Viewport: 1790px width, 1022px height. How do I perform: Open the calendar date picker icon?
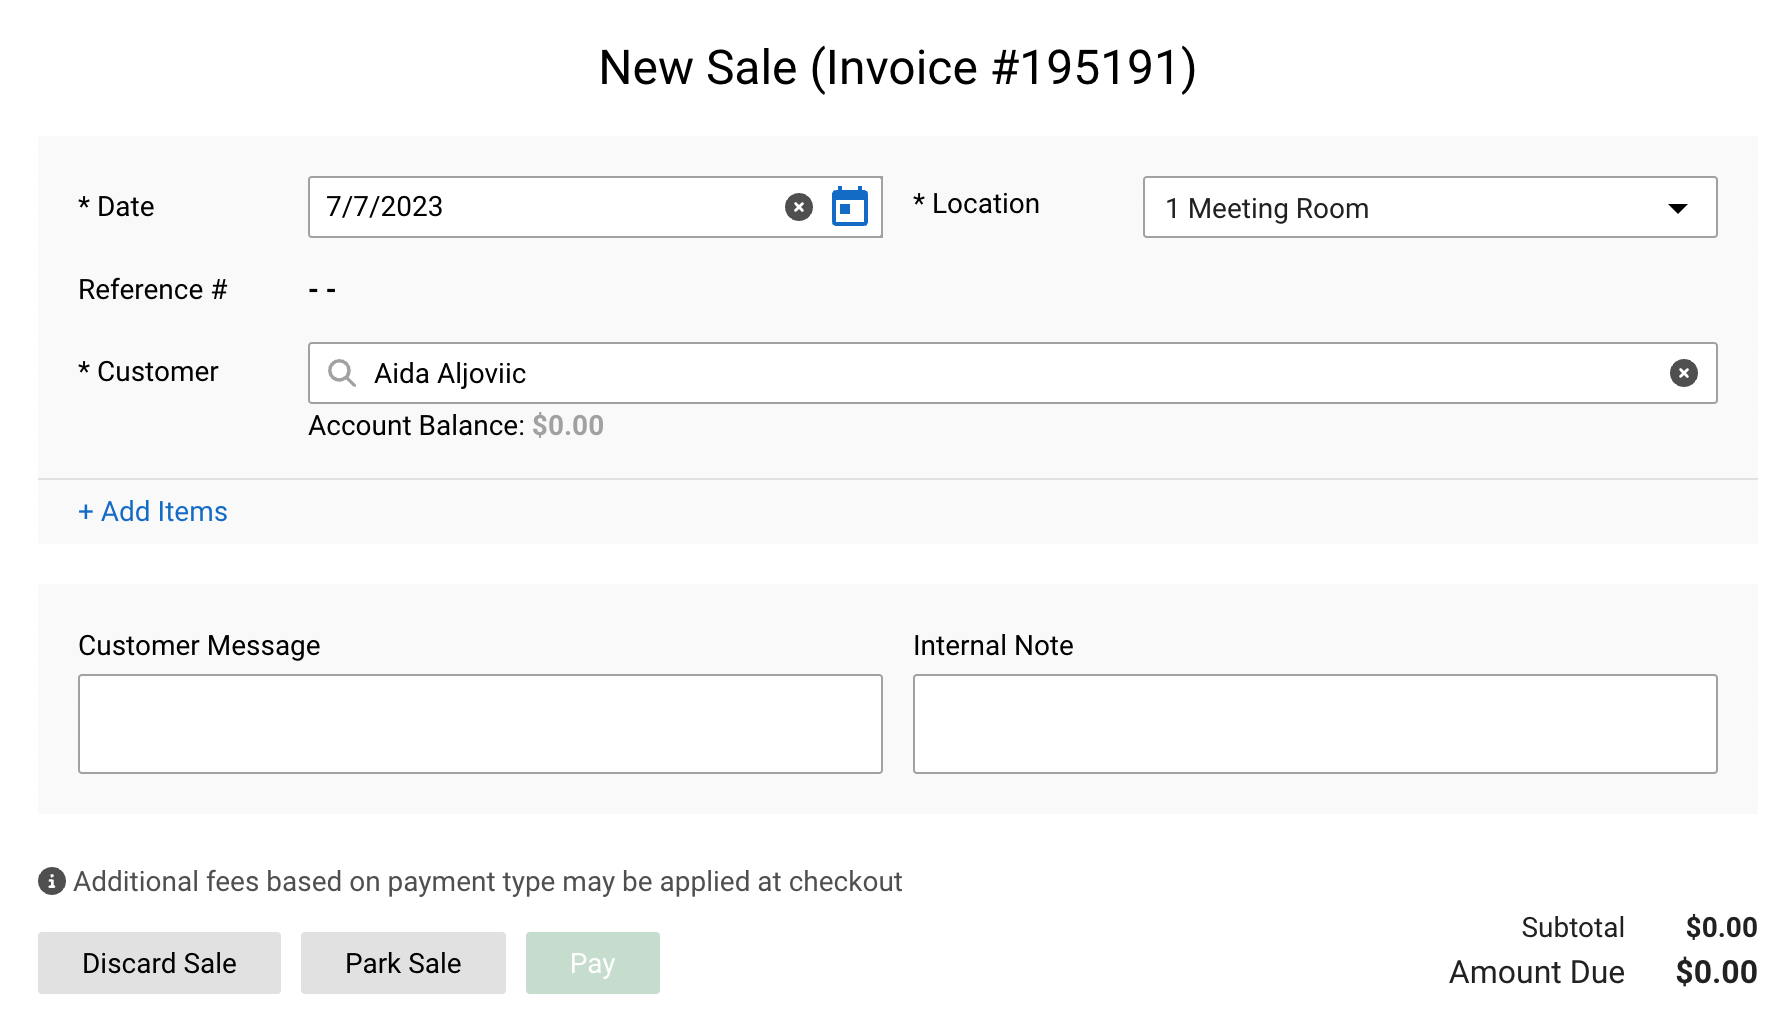[x=850, y=207]
